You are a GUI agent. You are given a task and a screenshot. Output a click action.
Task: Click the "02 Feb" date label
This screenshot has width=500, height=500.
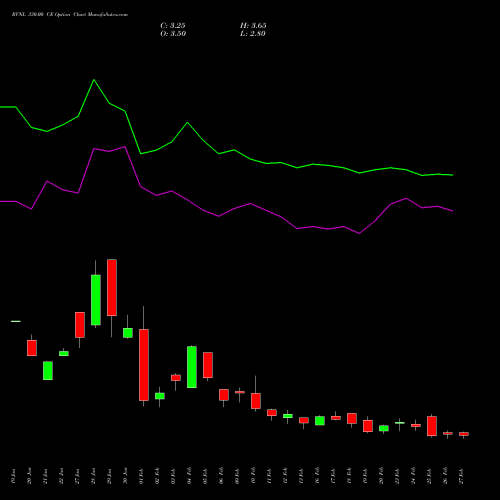157,476
